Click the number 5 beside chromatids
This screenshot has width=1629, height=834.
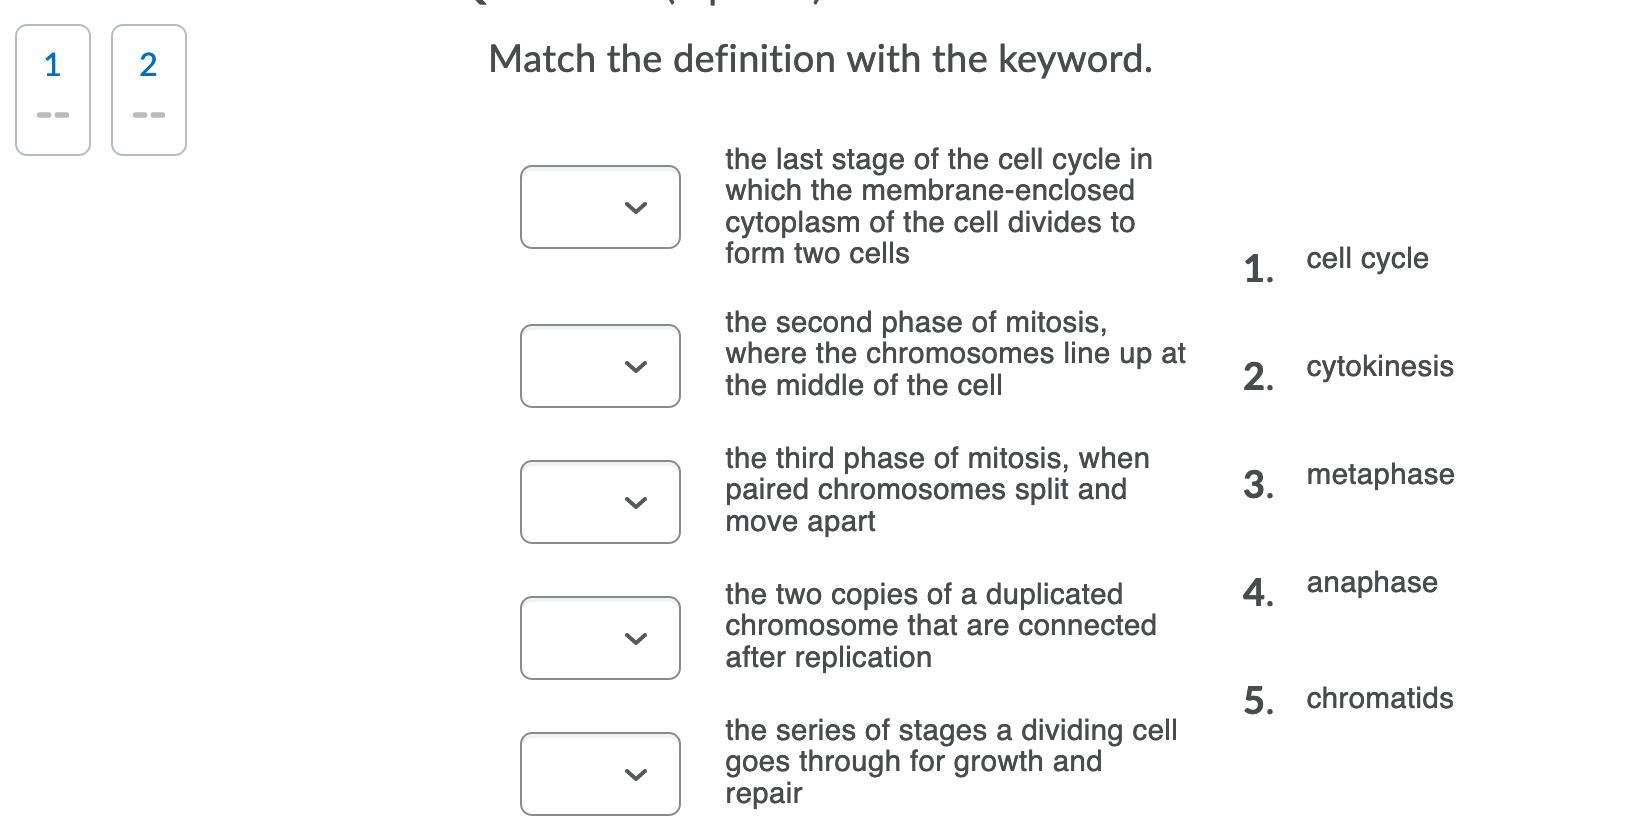(1258, 701)
